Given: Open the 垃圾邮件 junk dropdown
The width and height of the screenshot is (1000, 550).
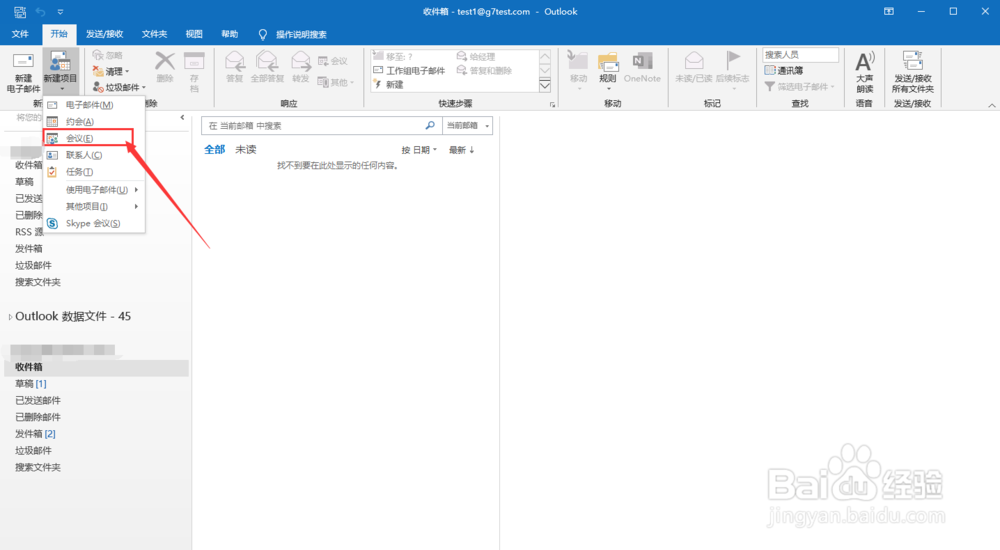Looking at the screenshot, I should [119, 87].
